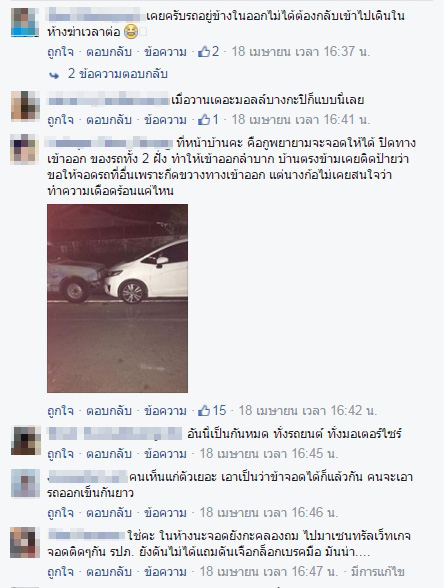Open the attached photo of two cars

pyautogui.click(x=117, y=298)
